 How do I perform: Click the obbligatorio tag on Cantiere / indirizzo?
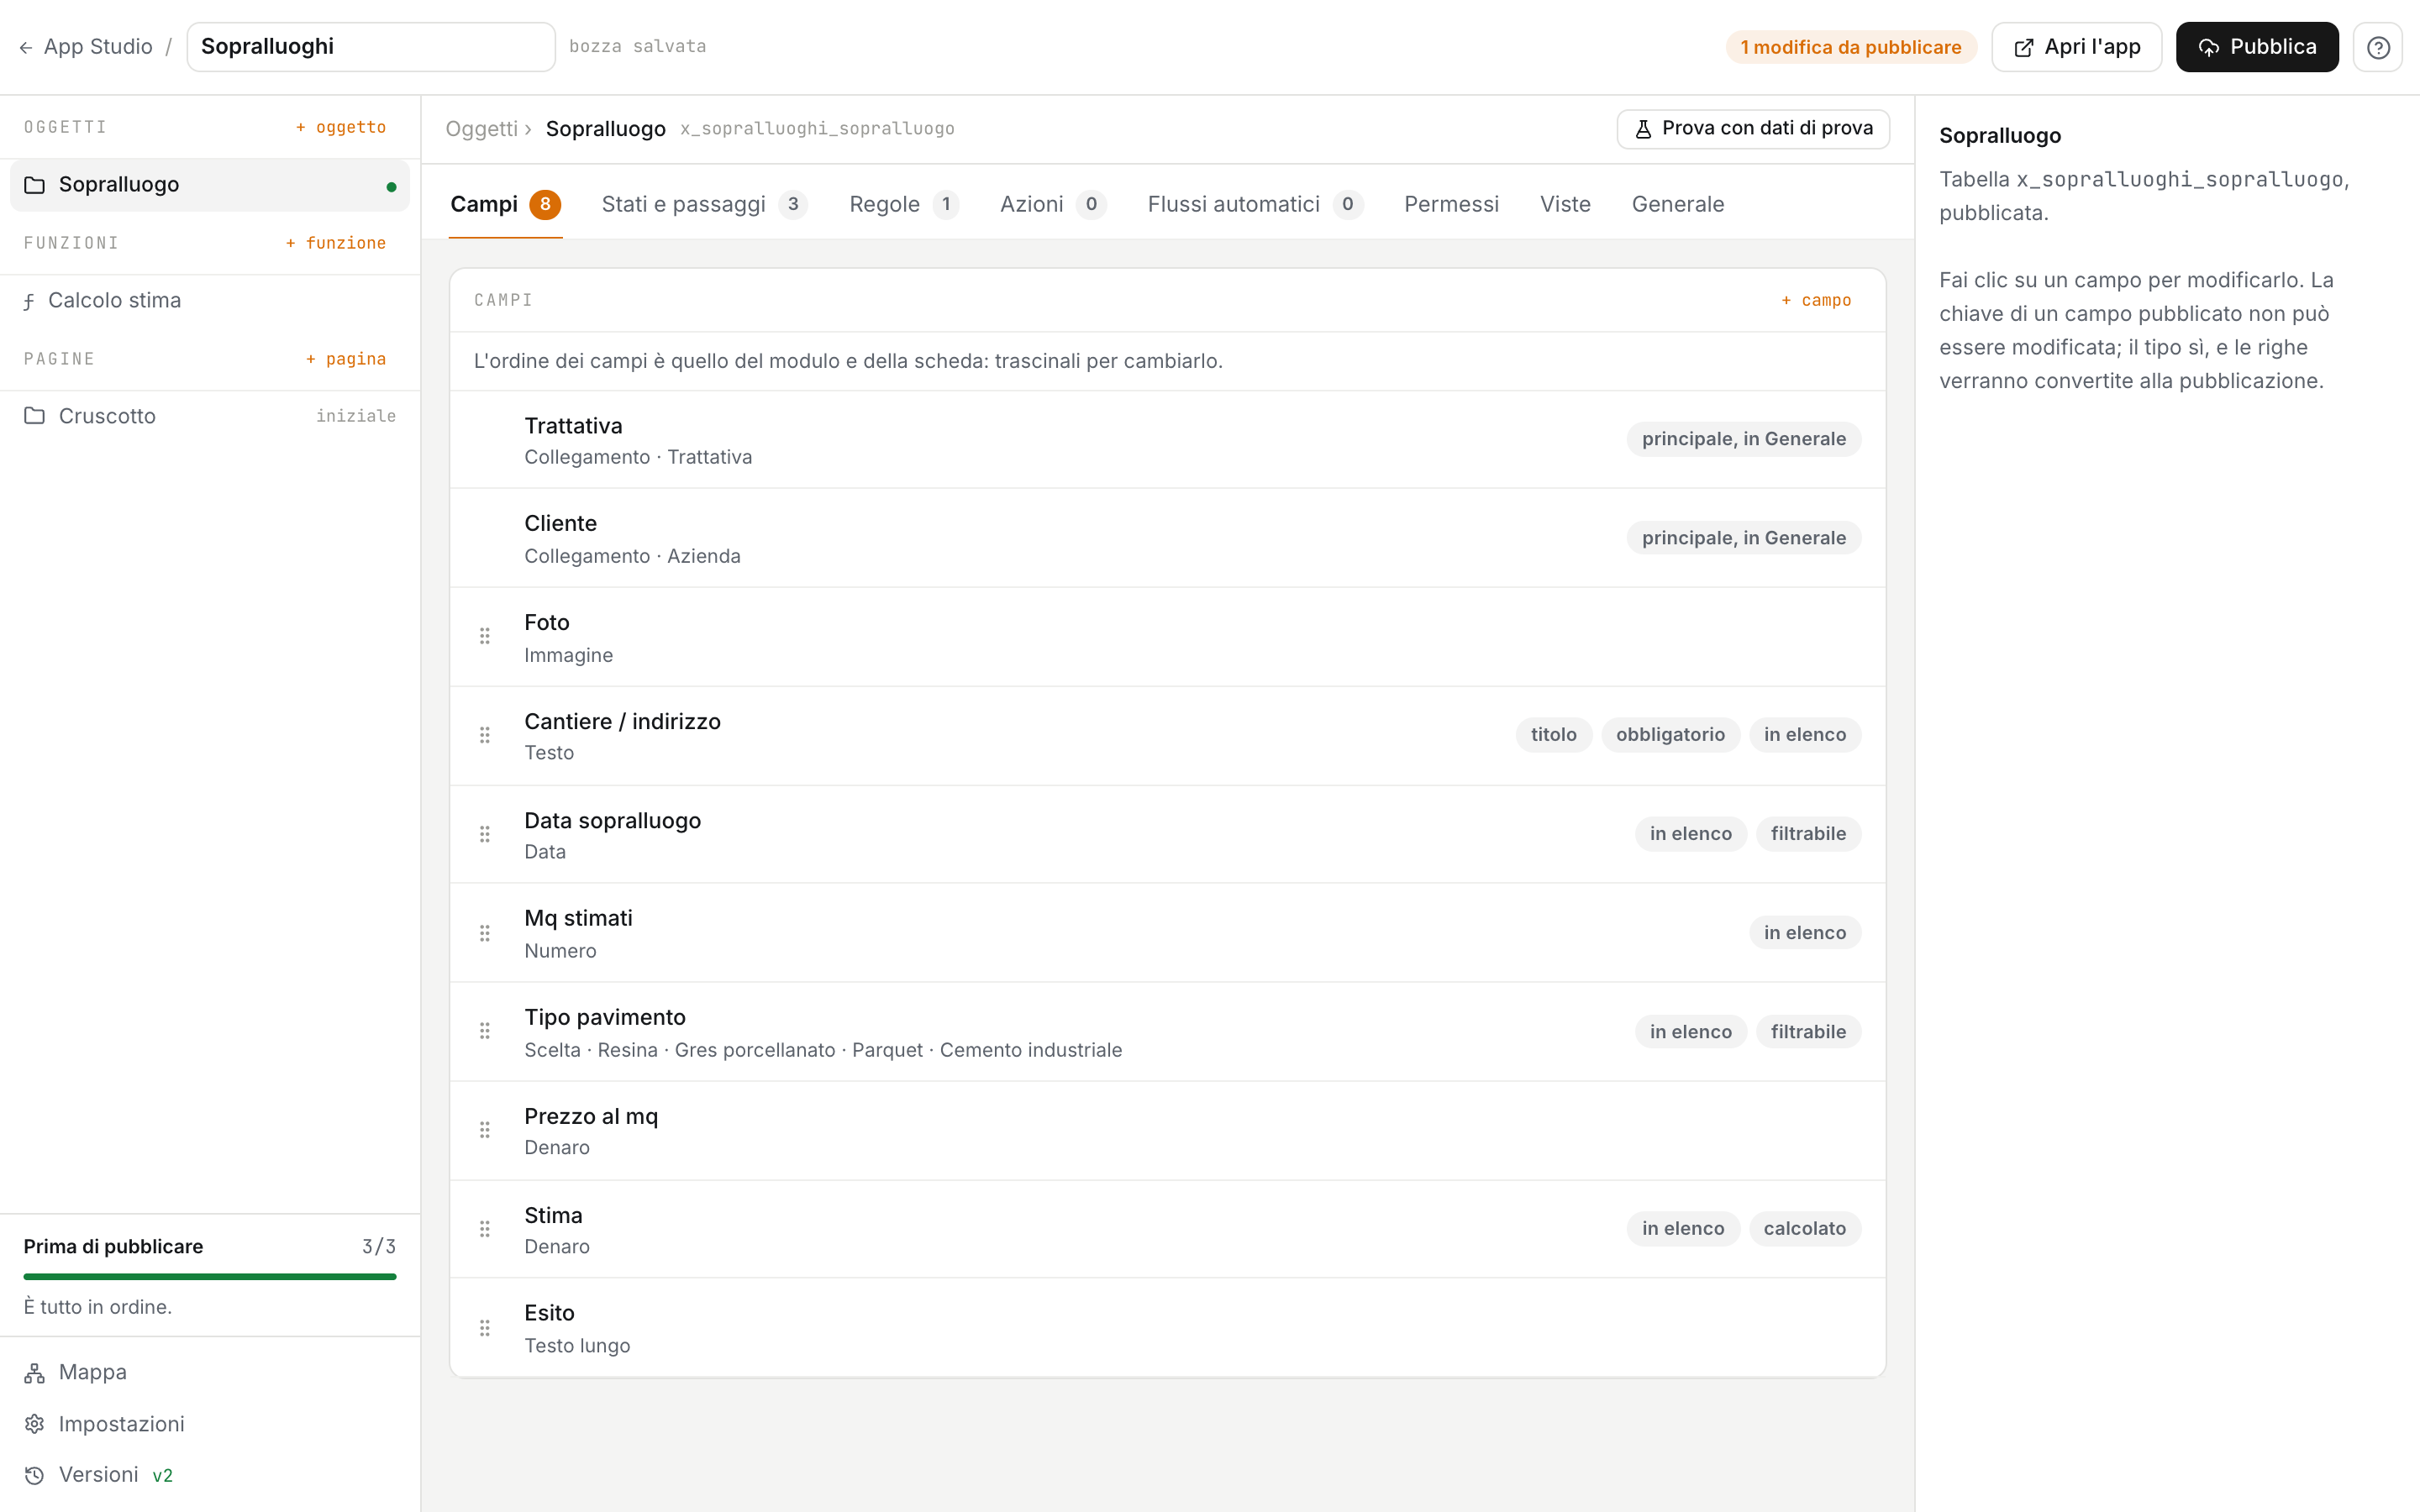pos(1670,735)
